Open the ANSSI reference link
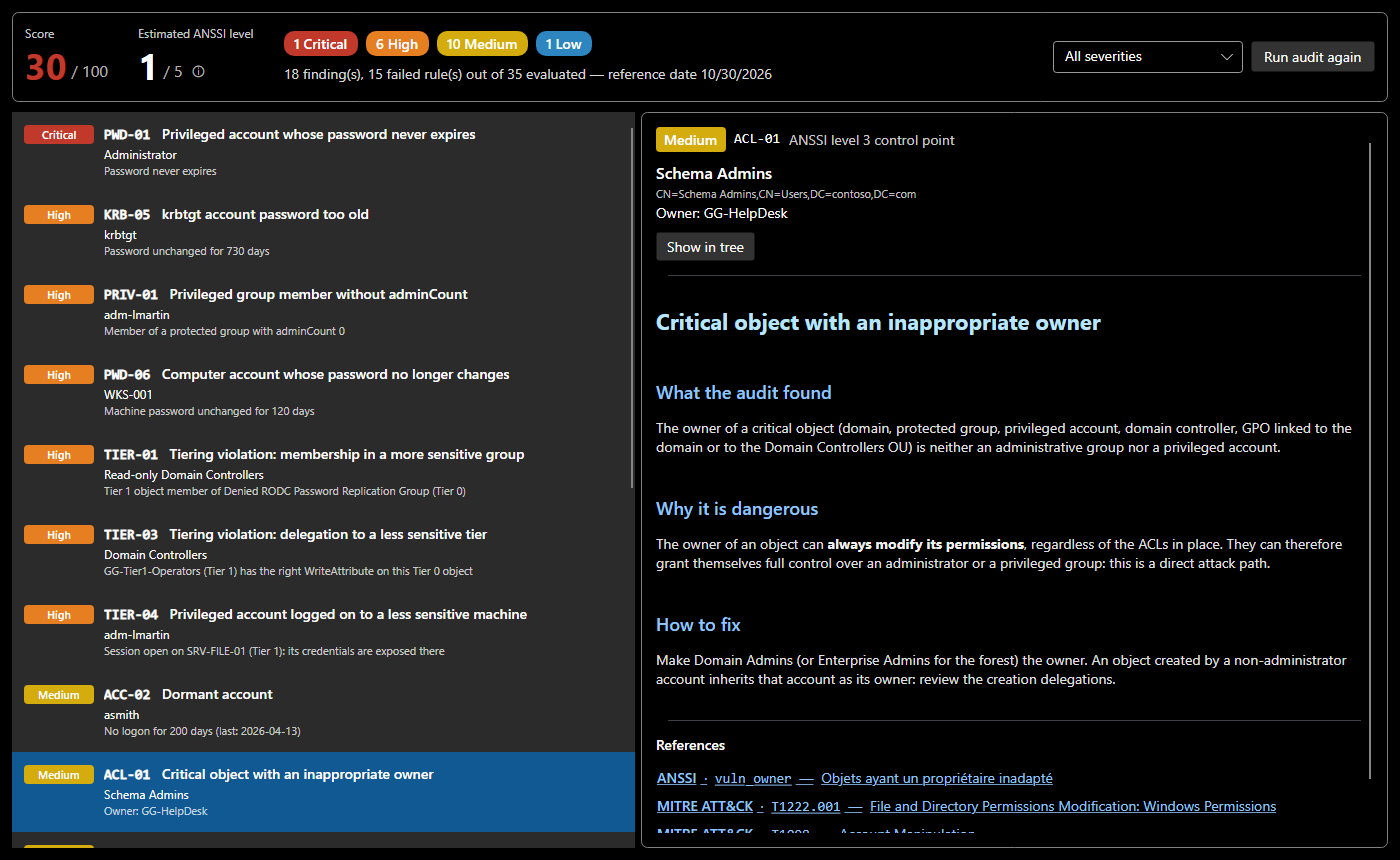The image size is (1400, 860). point(676,778)
